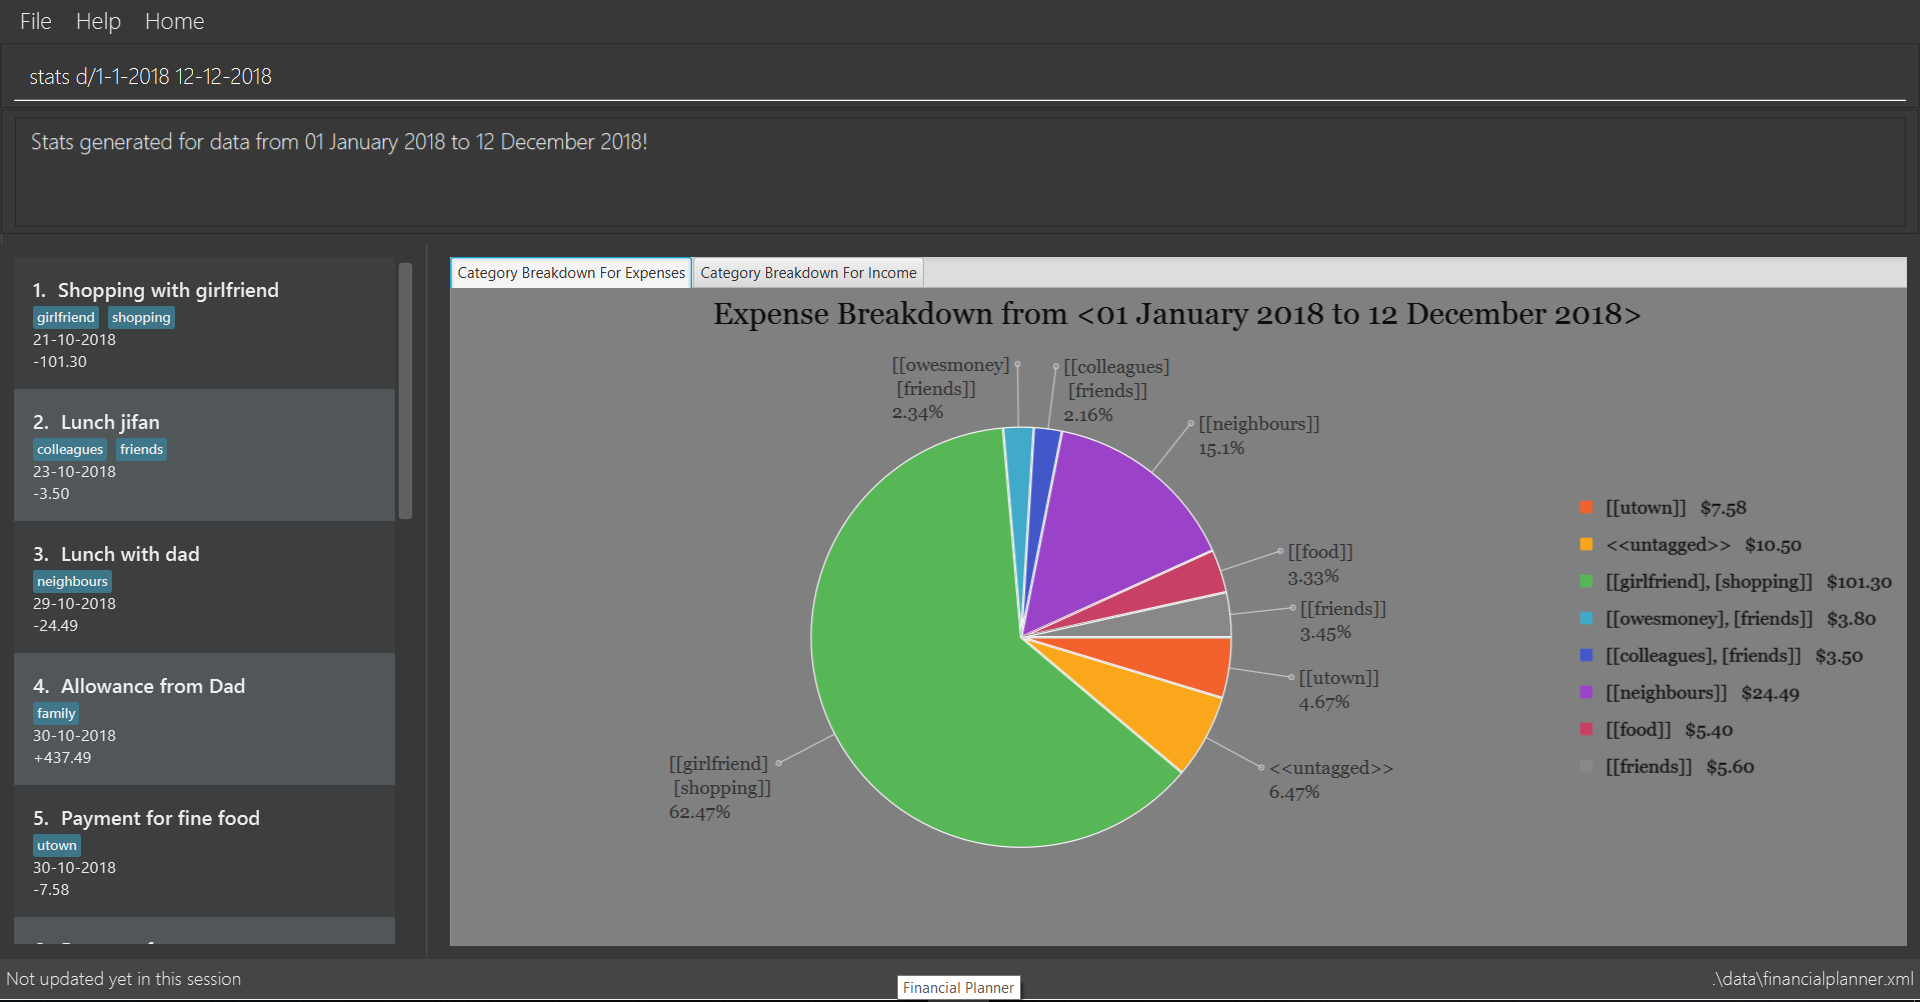Screen dimensions: 1920x1002
Task: Open the Help menu
Action: tap(98, 21)
